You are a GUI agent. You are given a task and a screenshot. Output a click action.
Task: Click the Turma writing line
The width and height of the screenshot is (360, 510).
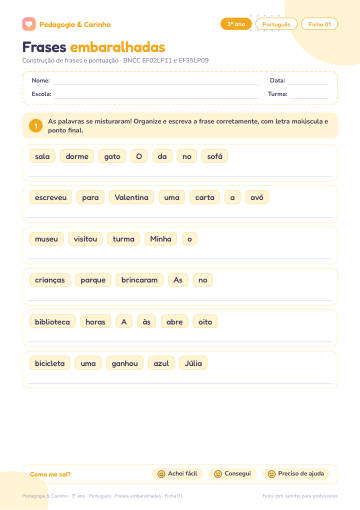coord(309,98)
